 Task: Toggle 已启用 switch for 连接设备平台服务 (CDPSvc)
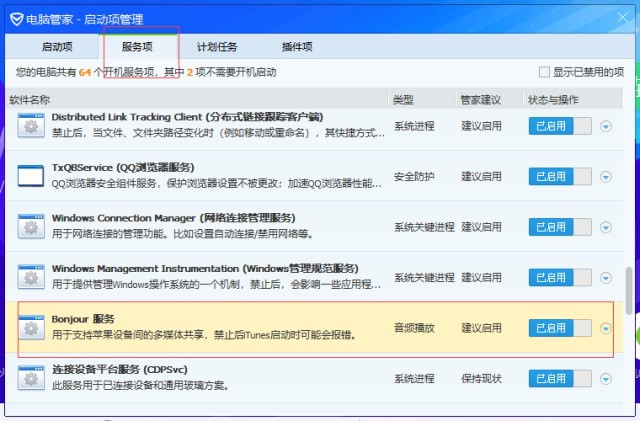tap(560, 379)
